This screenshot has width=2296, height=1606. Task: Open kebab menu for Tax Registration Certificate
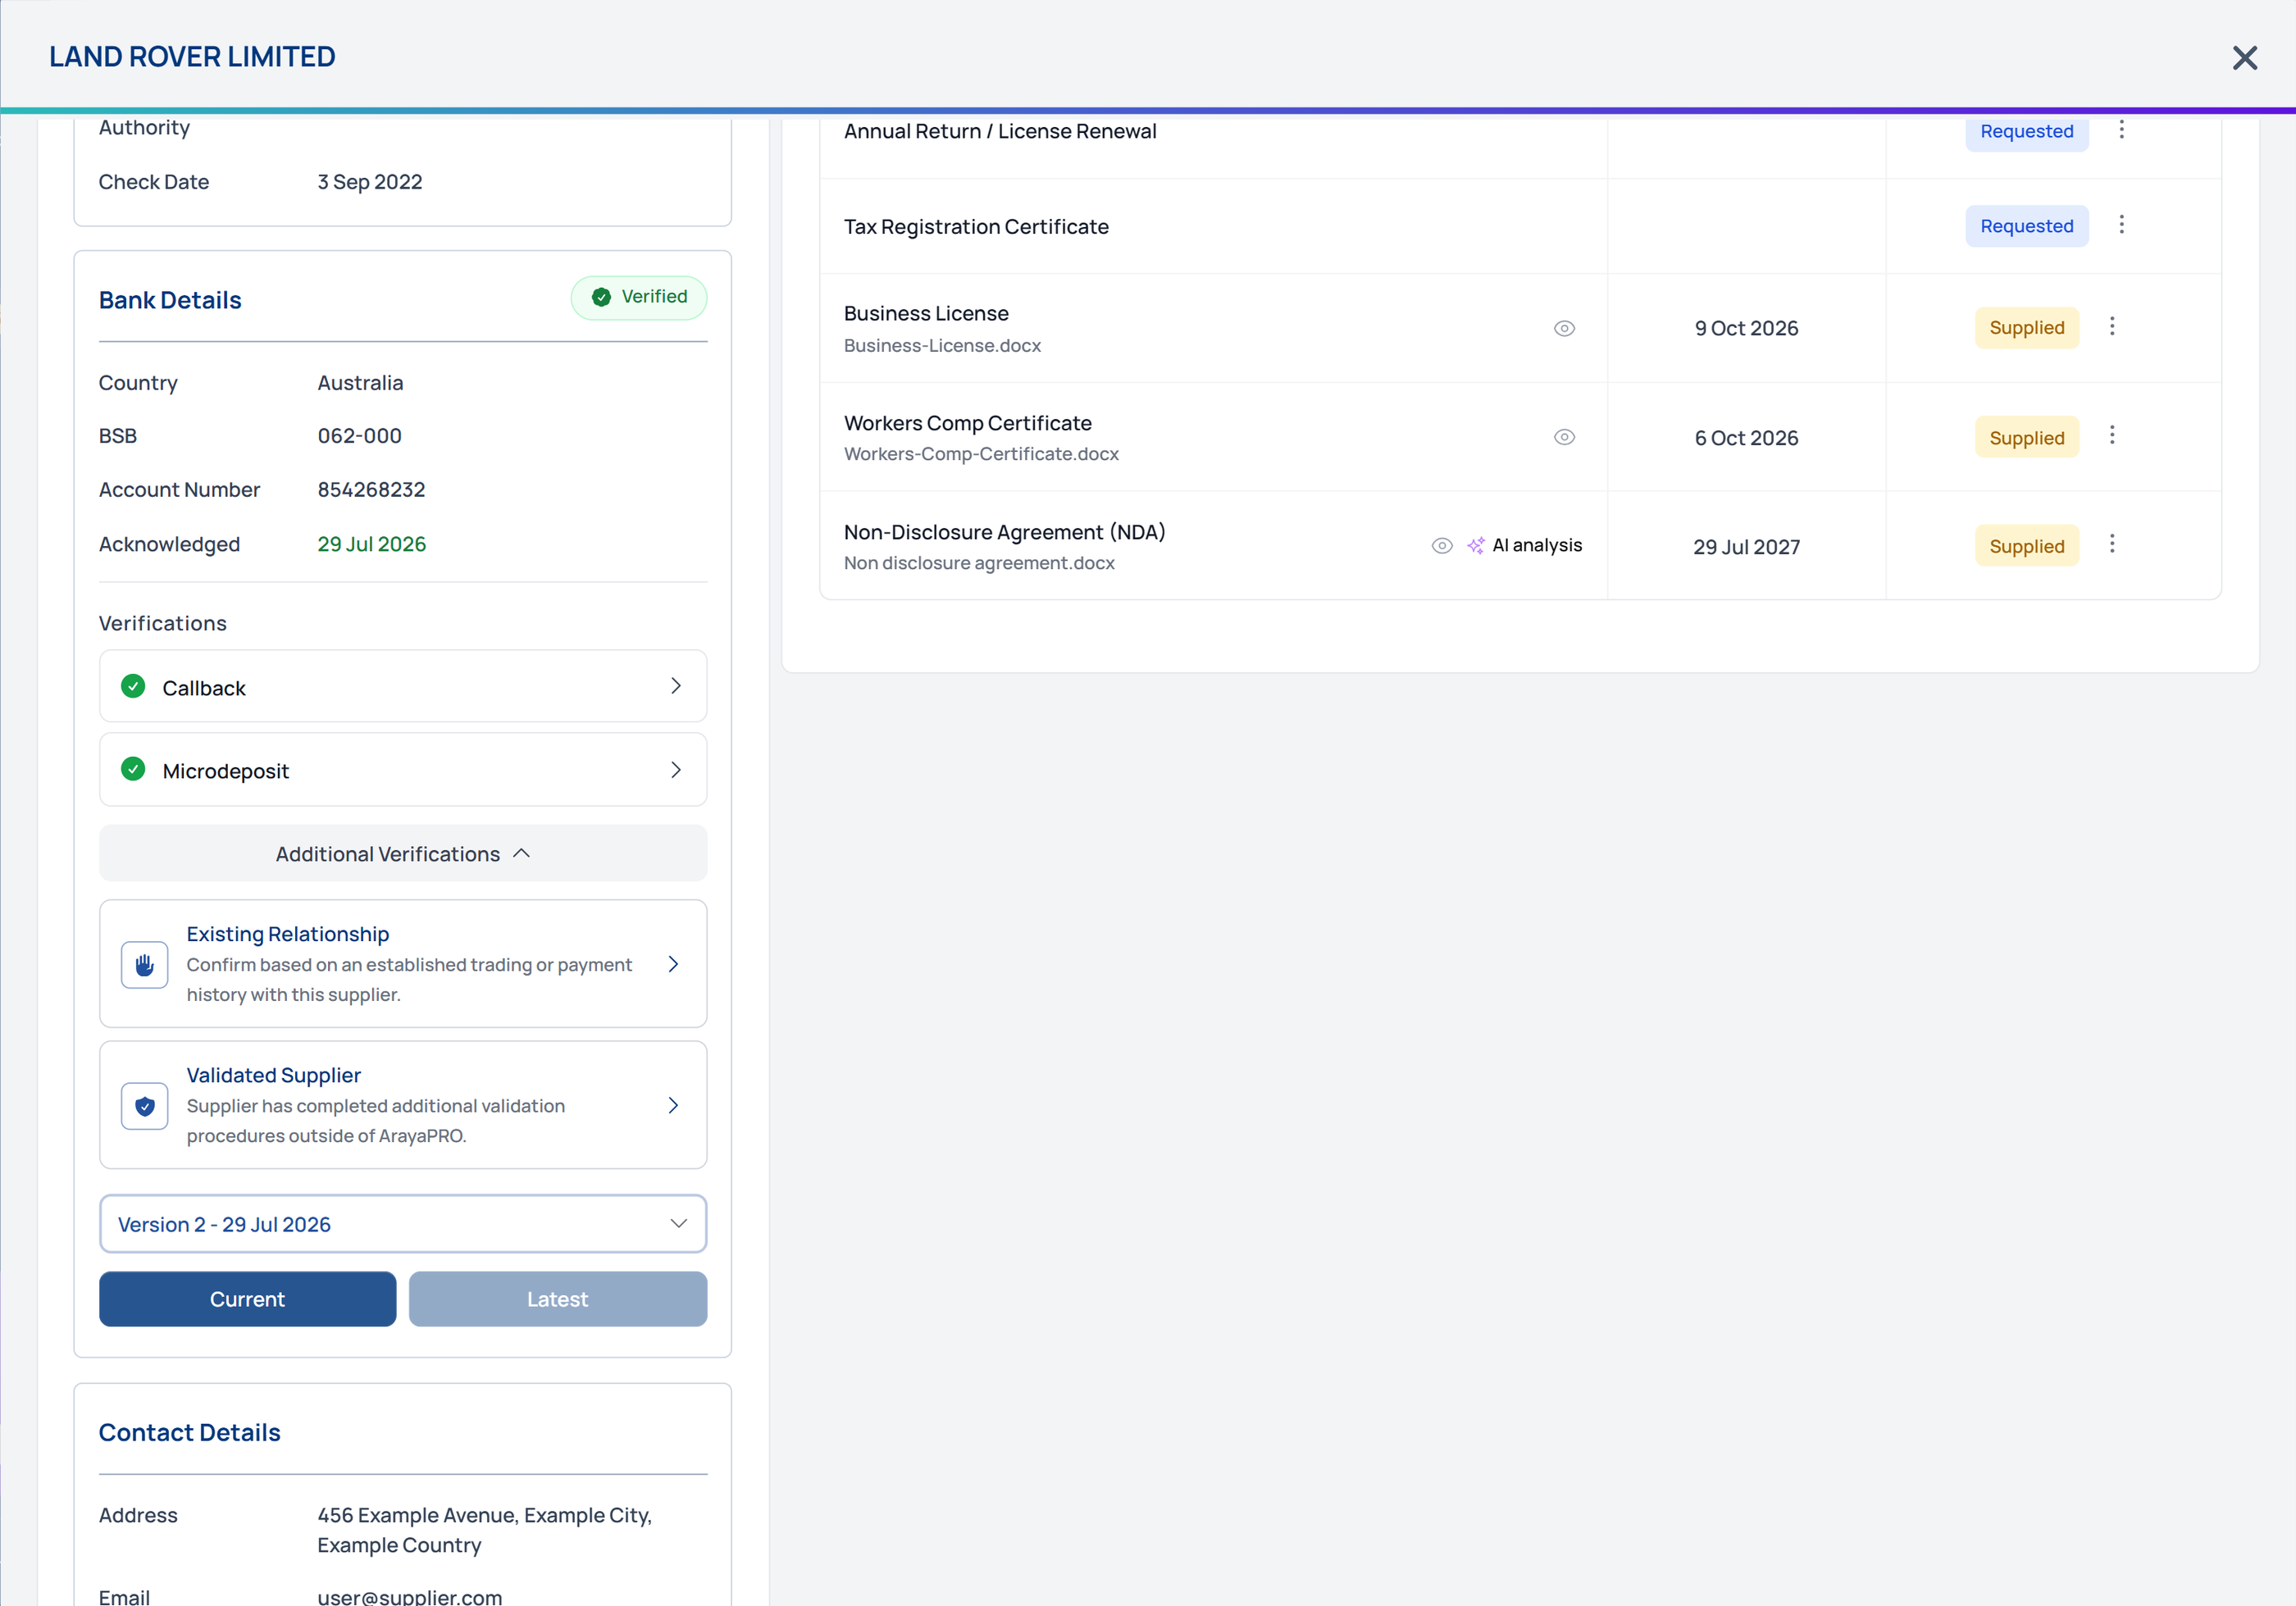click(x=2121, y=225)
